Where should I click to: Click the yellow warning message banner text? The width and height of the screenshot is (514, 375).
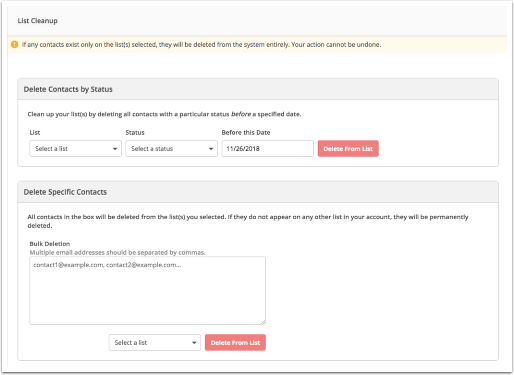pyautogui.click(x=201, y=45)
